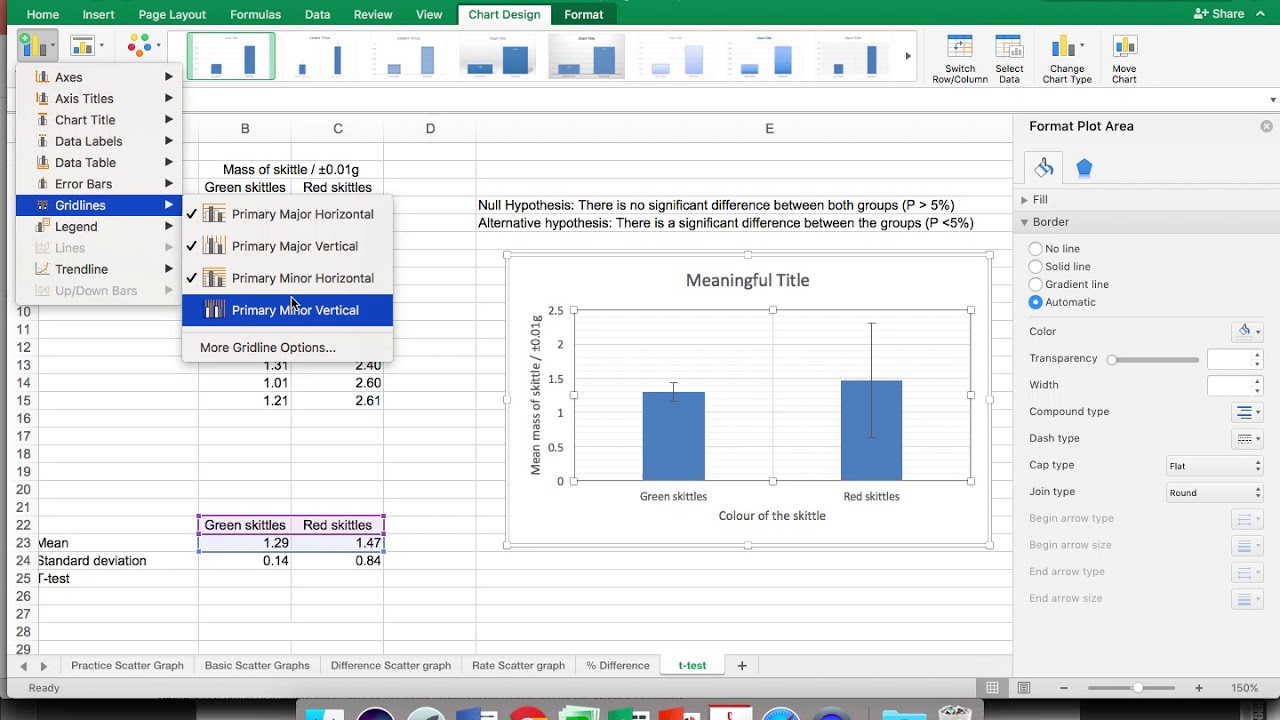Select the second chart style thumbnail
Image resolution: width=1280 pixels, height=720 pixels.
tap(319, 56)
